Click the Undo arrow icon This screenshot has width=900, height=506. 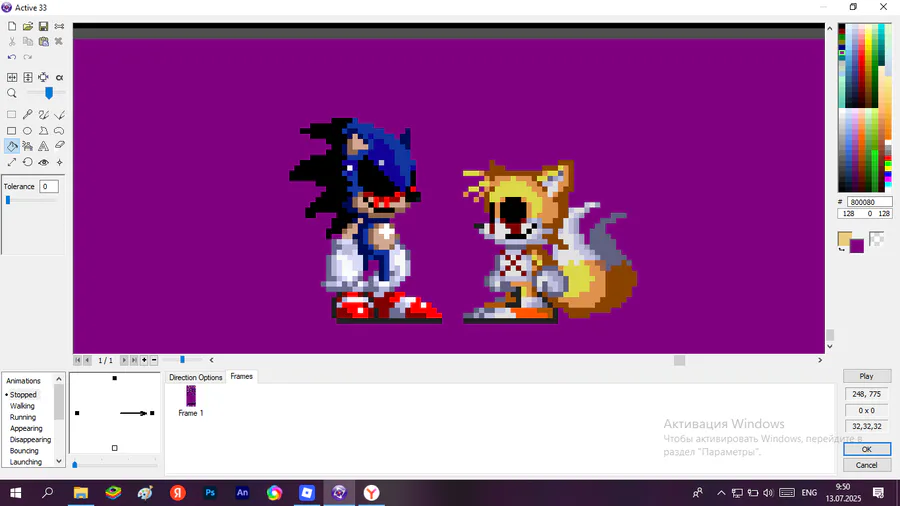pos(11,57)
